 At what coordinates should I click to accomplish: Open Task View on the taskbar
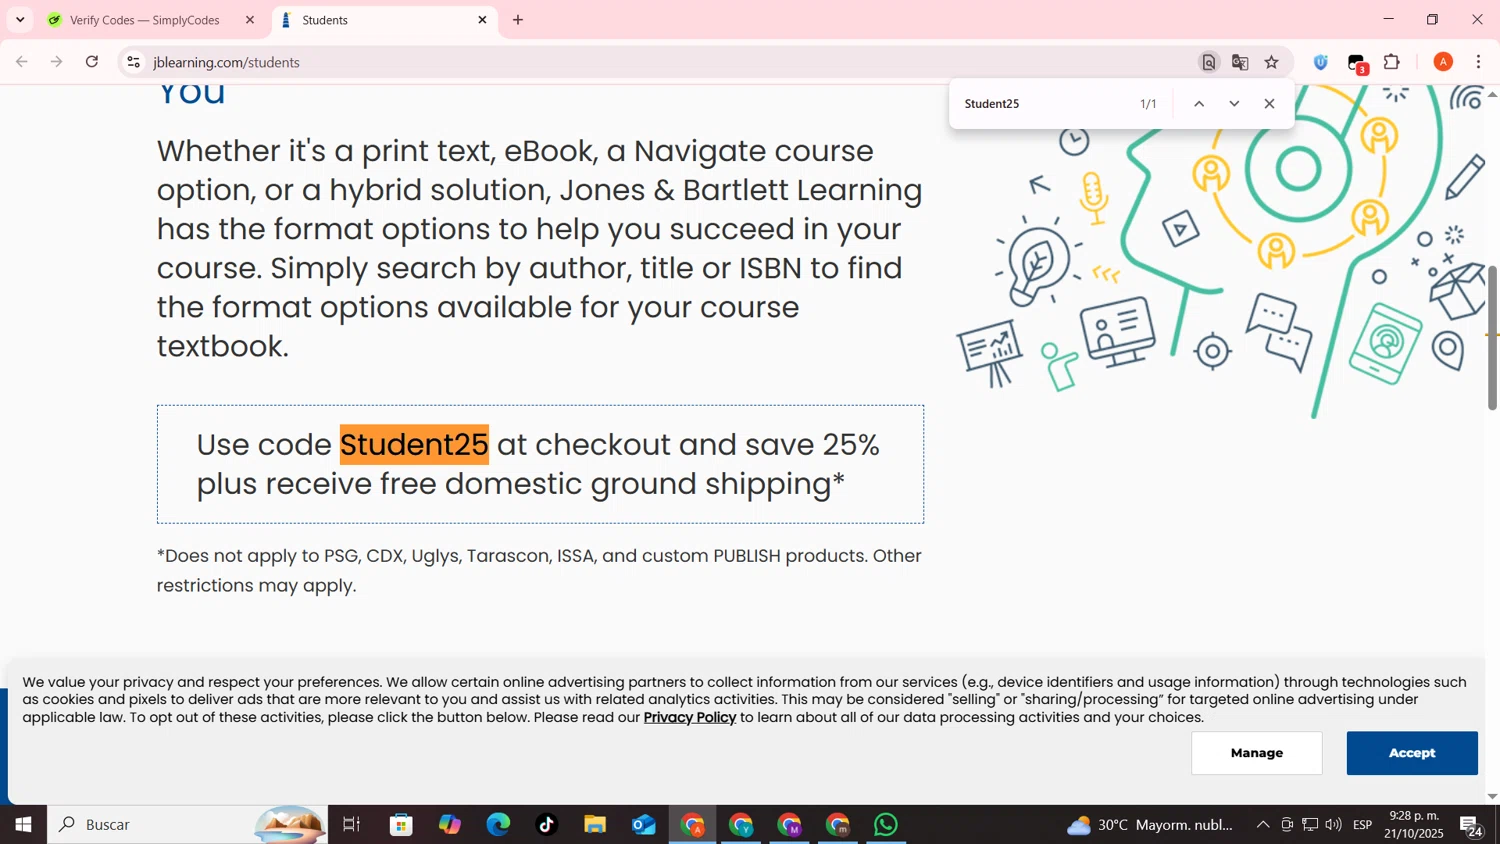351,825
